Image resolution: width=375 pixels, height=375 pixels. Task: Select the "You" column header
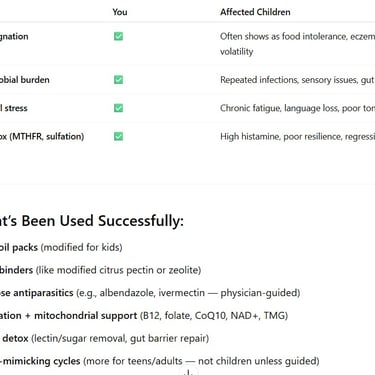[120, 12]
